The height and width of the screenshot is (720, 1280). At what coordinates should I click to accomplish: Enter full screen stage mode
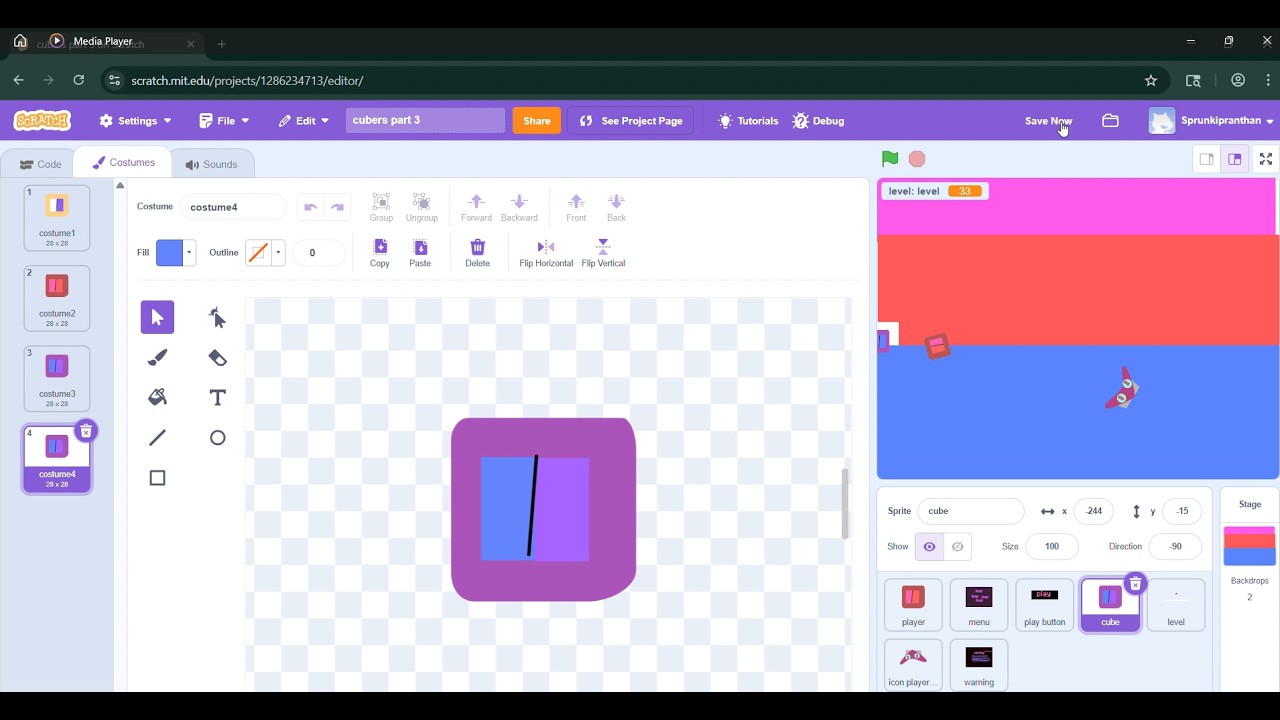click(x=1266, y=159)
